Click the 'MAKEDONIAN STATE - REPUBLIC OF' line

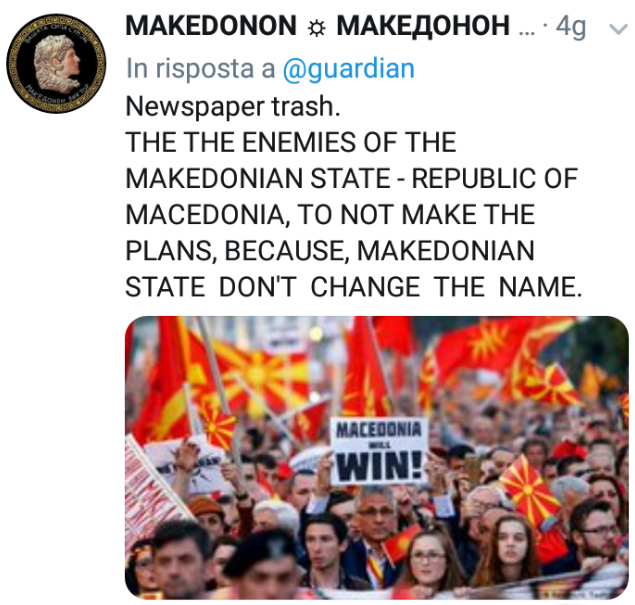[x=352, y=178]
